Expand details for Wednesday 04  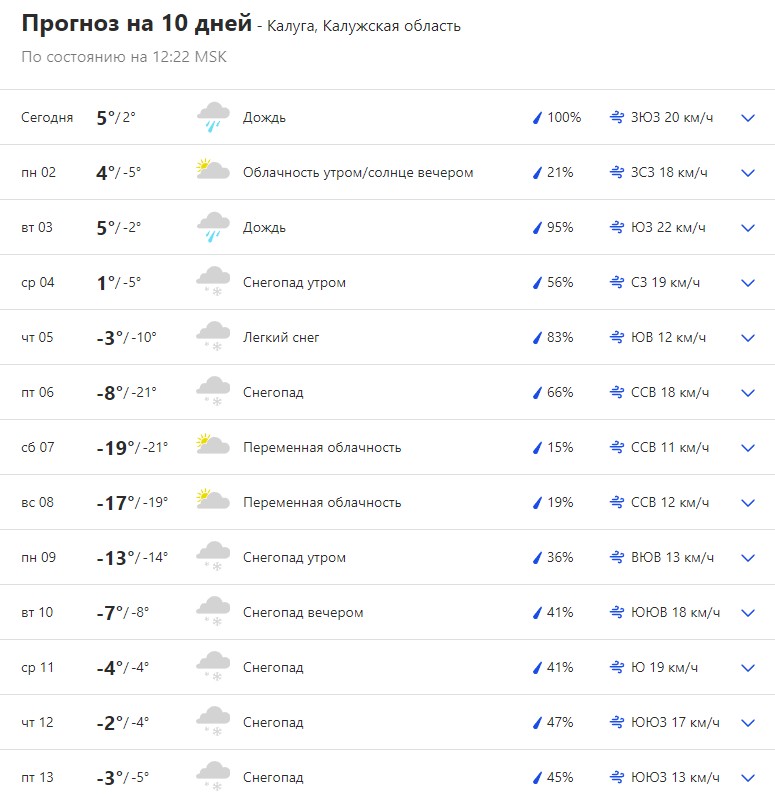pyautogui.click(x=747, y=283)
